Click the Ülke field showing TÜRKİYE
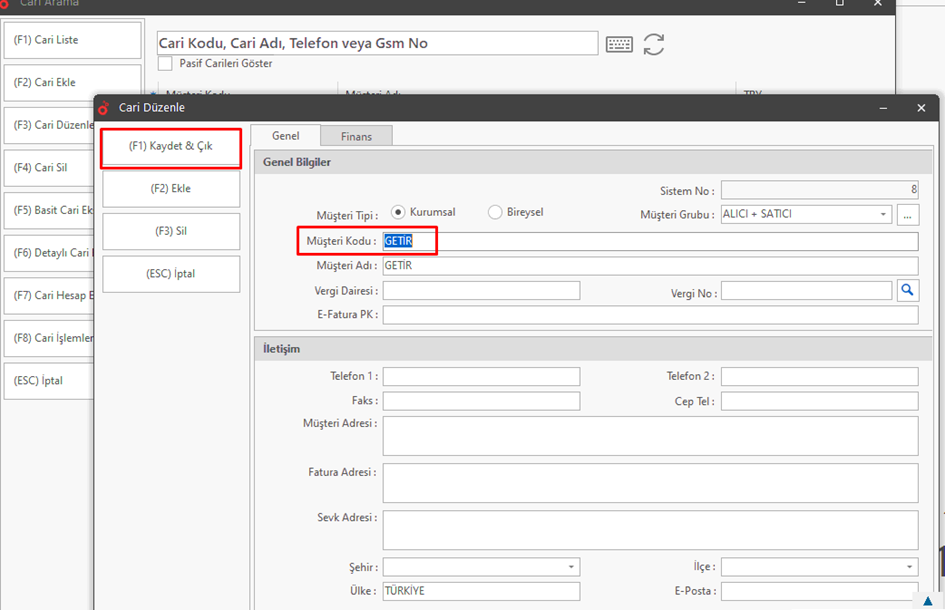 point(482,591)
